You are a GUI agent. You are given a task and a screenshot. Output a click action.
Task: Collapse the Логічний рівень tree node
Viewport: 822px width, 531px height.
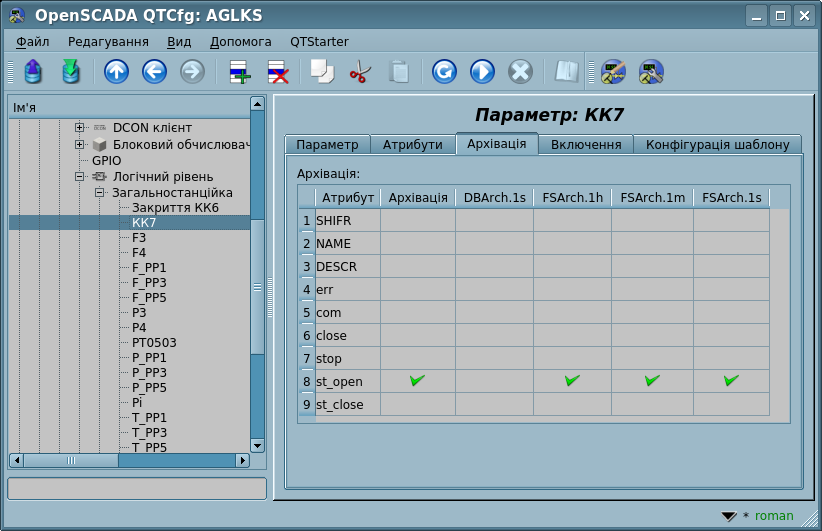pyautogui.click(x=80, y=176)
